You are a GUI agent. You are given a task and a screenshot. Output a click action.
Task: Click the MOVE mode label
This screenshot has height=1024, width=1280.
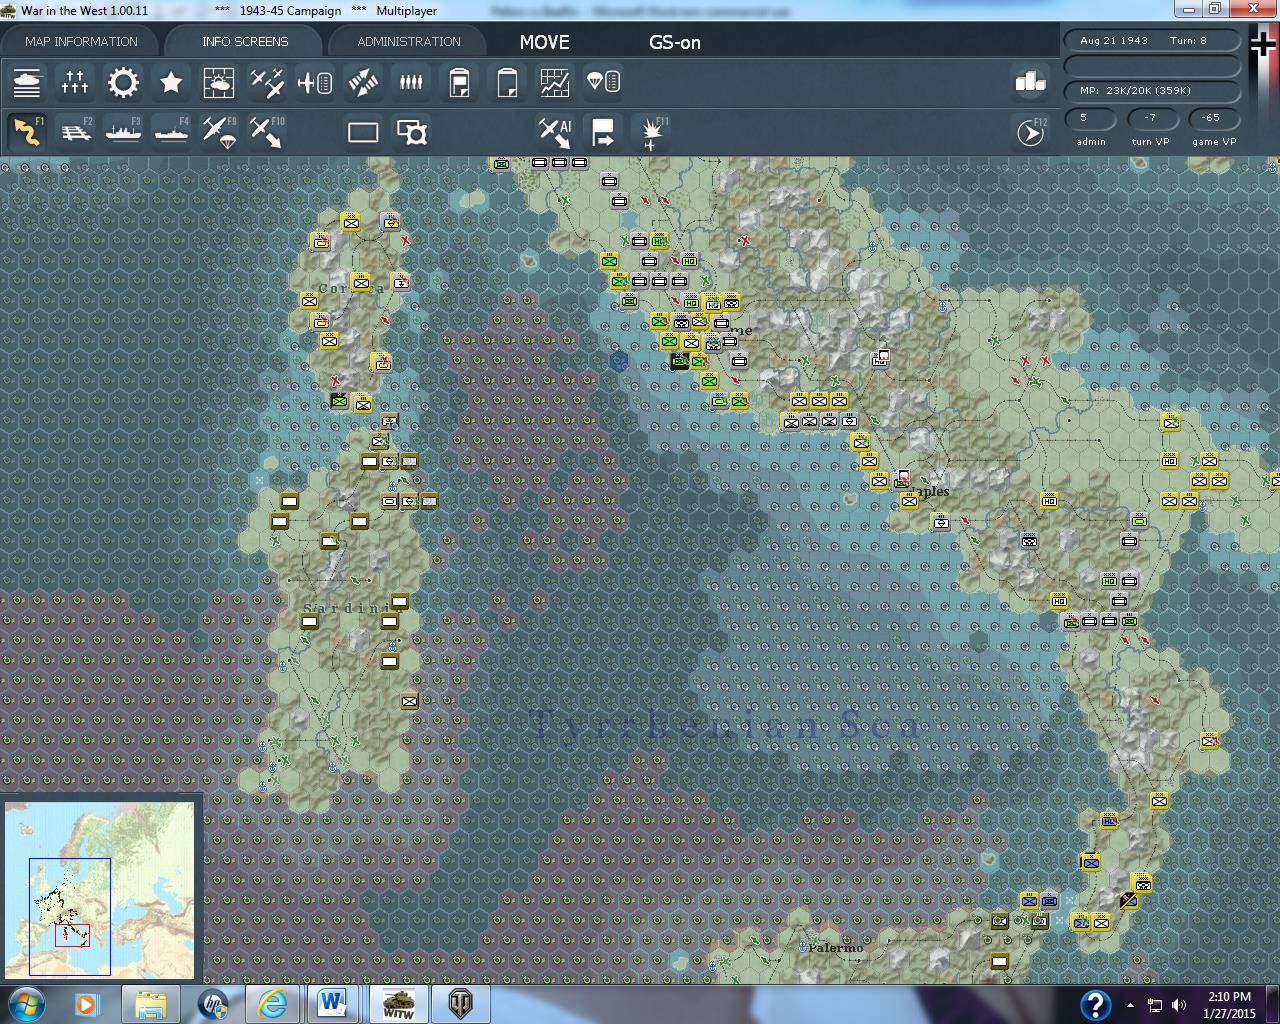[545, 42]
